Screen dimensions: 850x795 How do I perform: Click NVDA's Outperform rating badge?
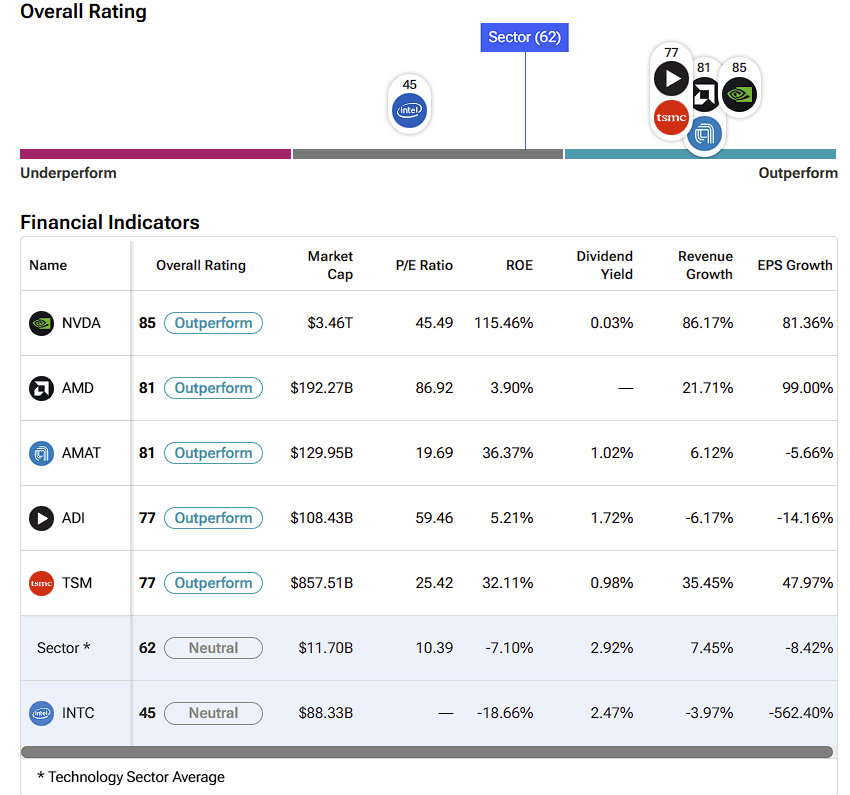point(214,323)
